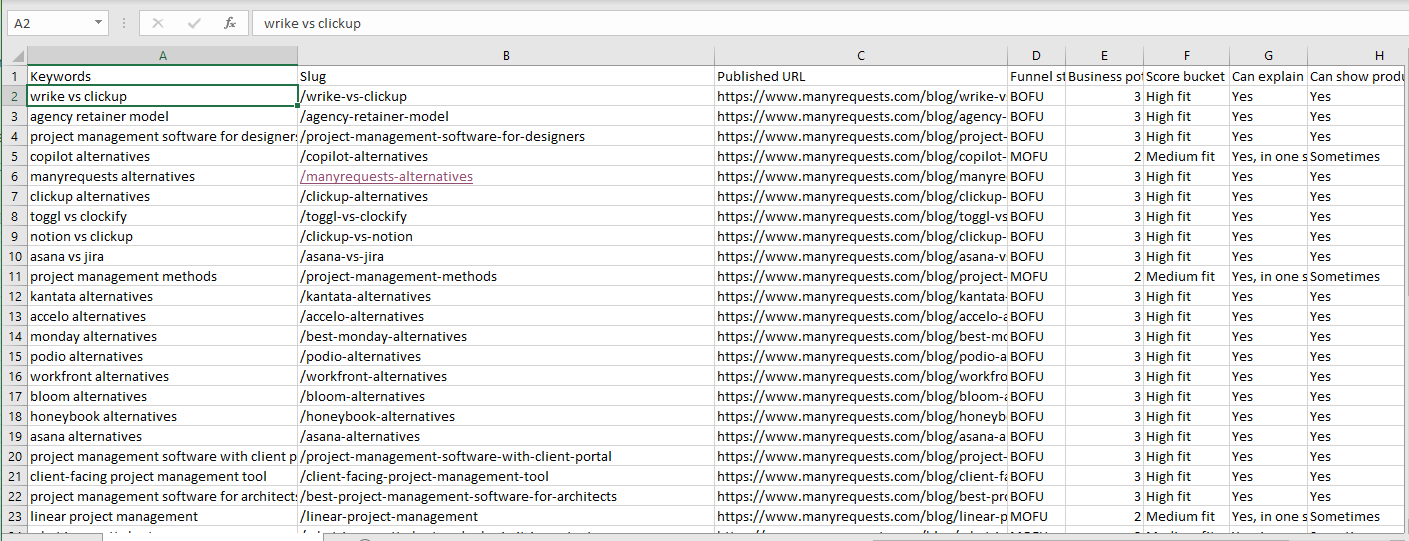Click the Keywords header cell
The height and width of the screenshot is (541, 1409).
tap(163, 76)
